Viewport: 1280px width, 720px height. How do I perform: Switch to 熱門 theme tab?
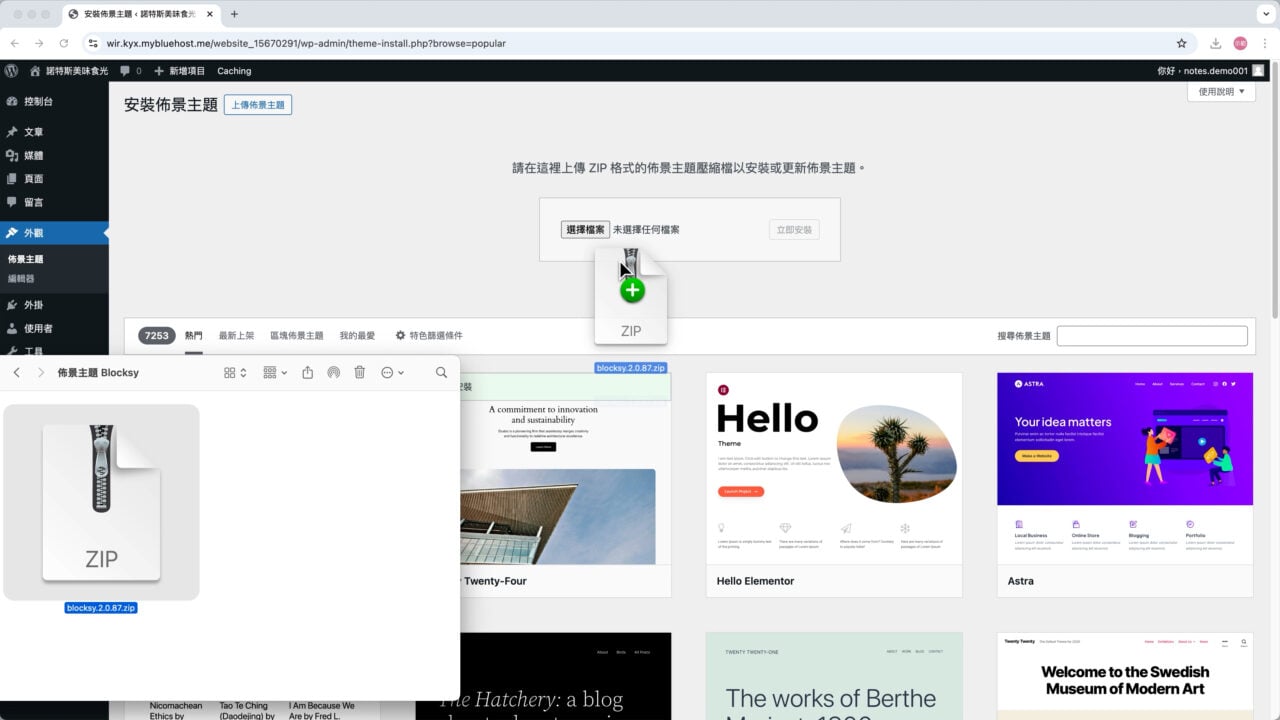194,336
